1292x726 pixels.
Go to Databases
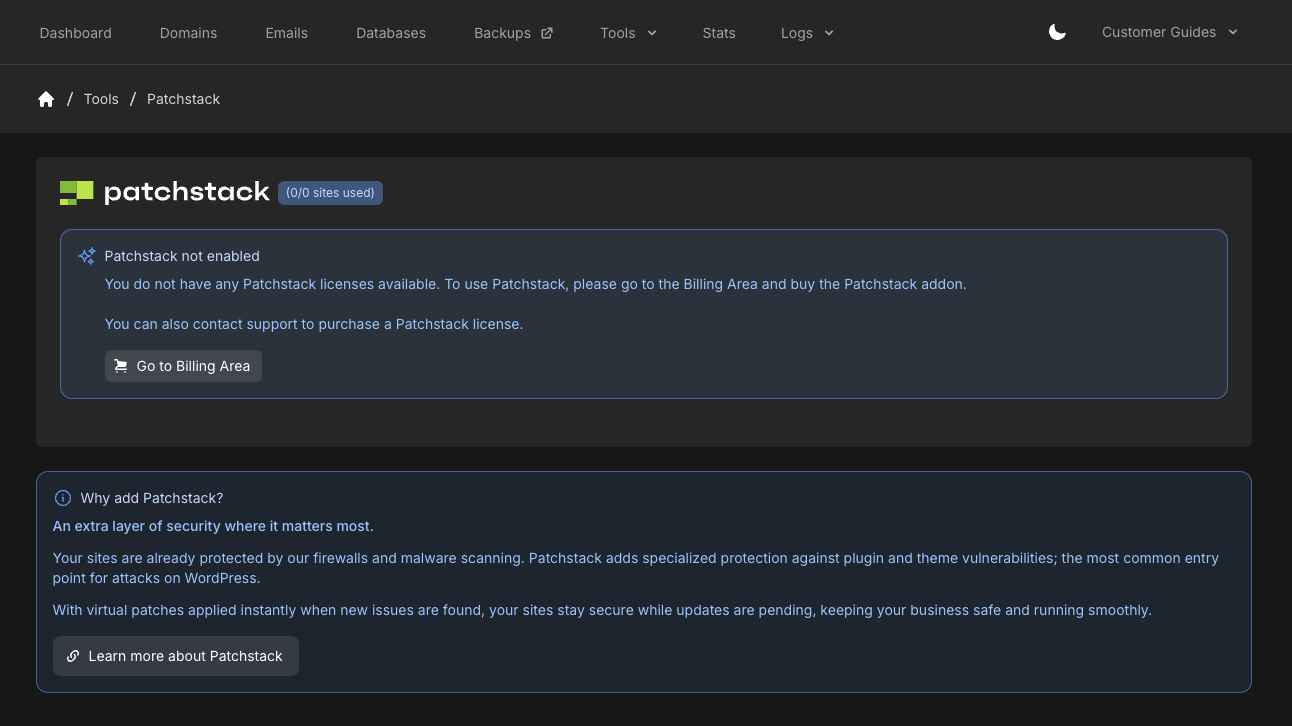391,33
